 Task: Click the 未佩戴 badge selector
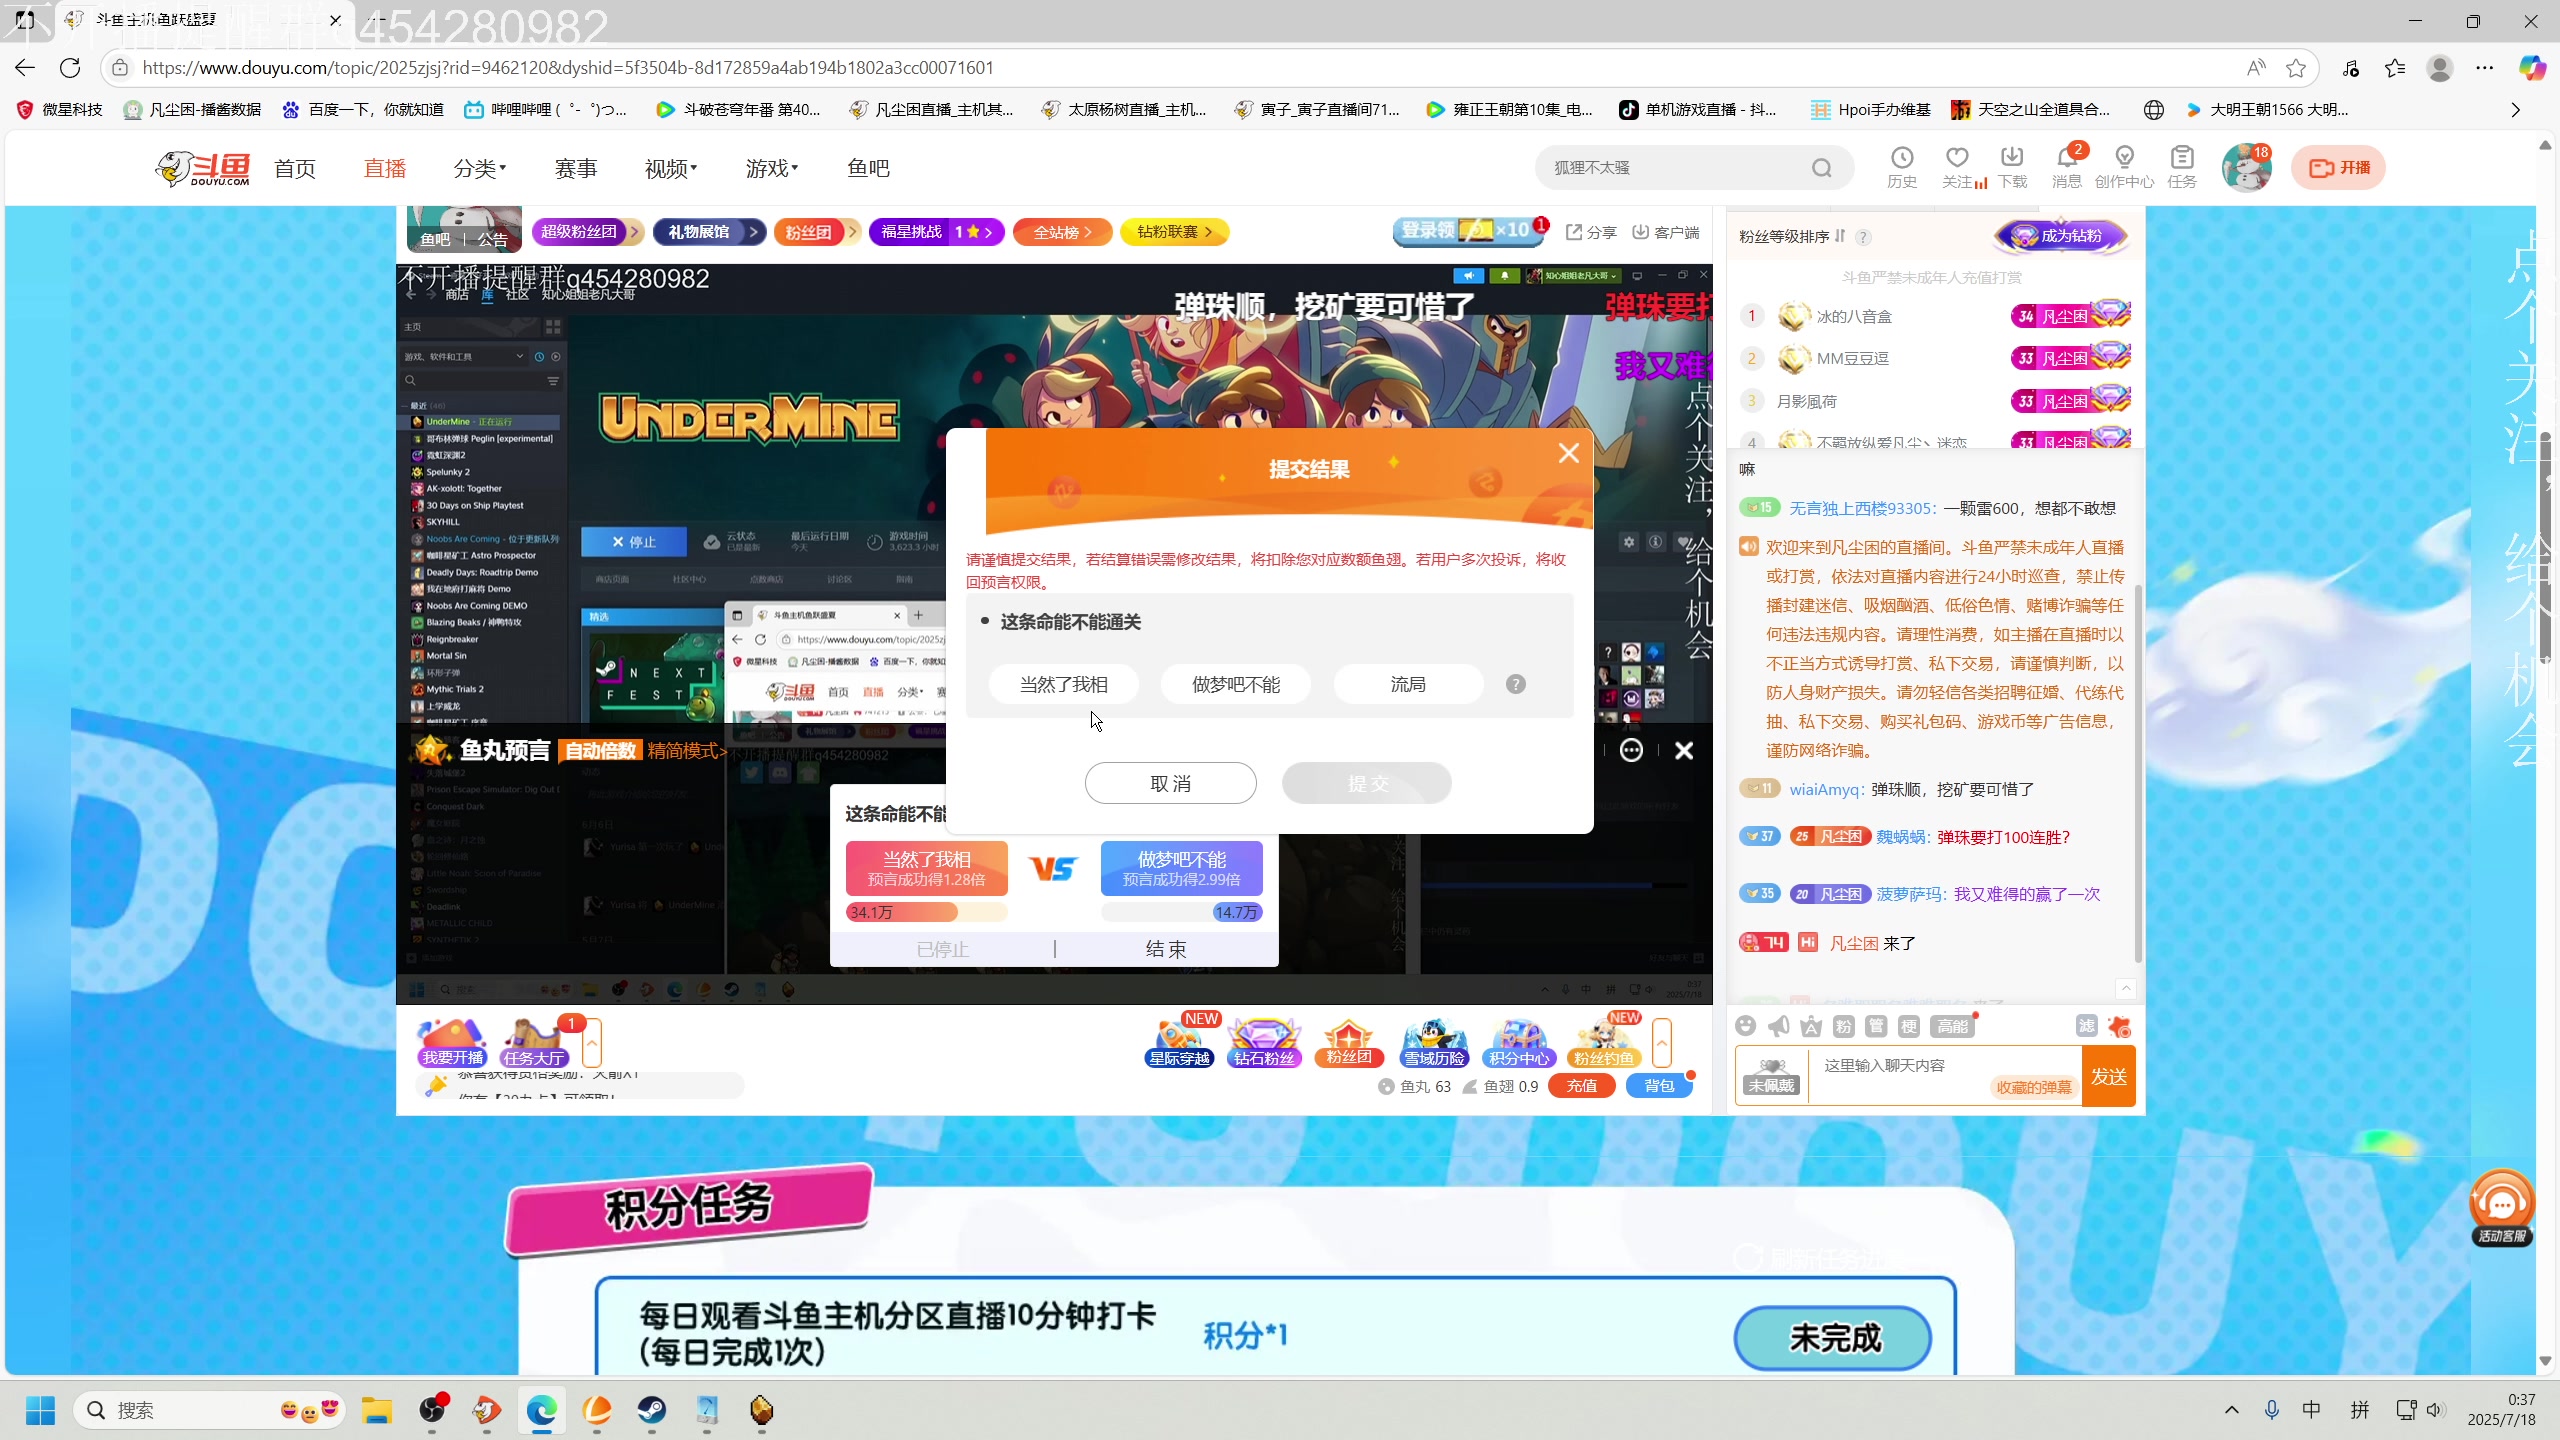pyautogui.click(x=1771, y=1076)
